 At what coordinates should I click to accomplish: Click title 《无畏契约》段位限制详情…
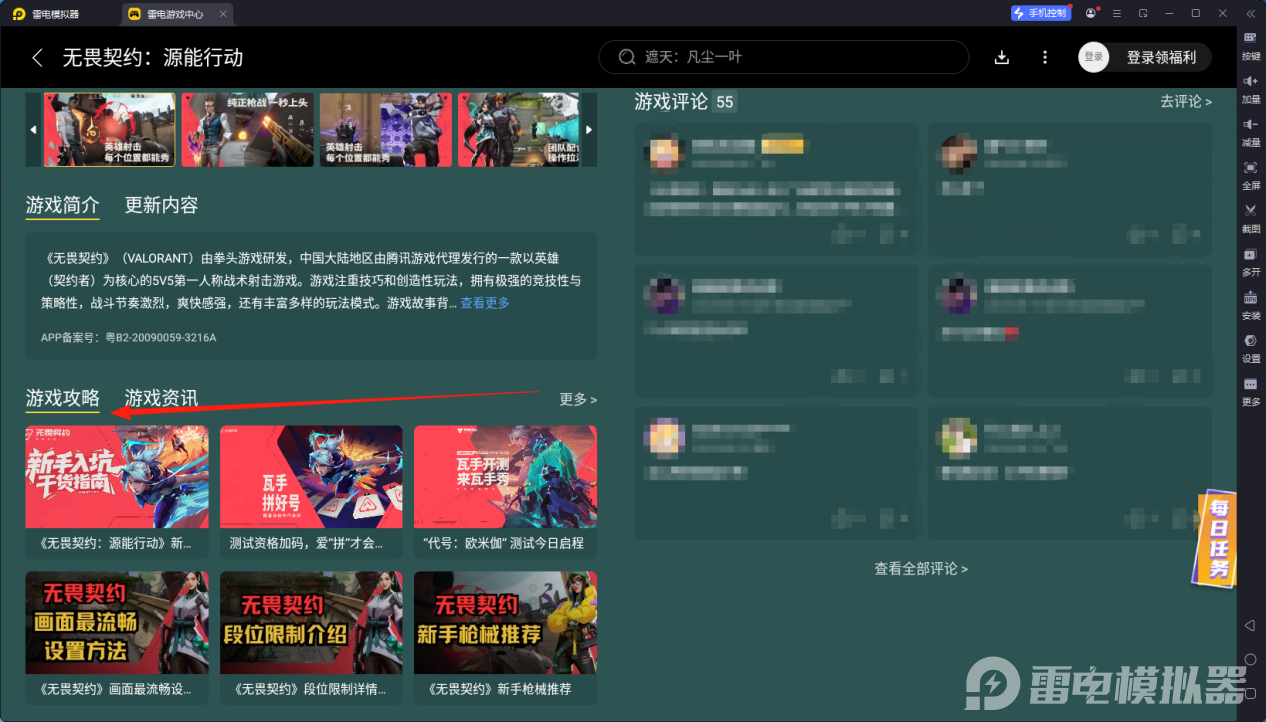point(307,689)
